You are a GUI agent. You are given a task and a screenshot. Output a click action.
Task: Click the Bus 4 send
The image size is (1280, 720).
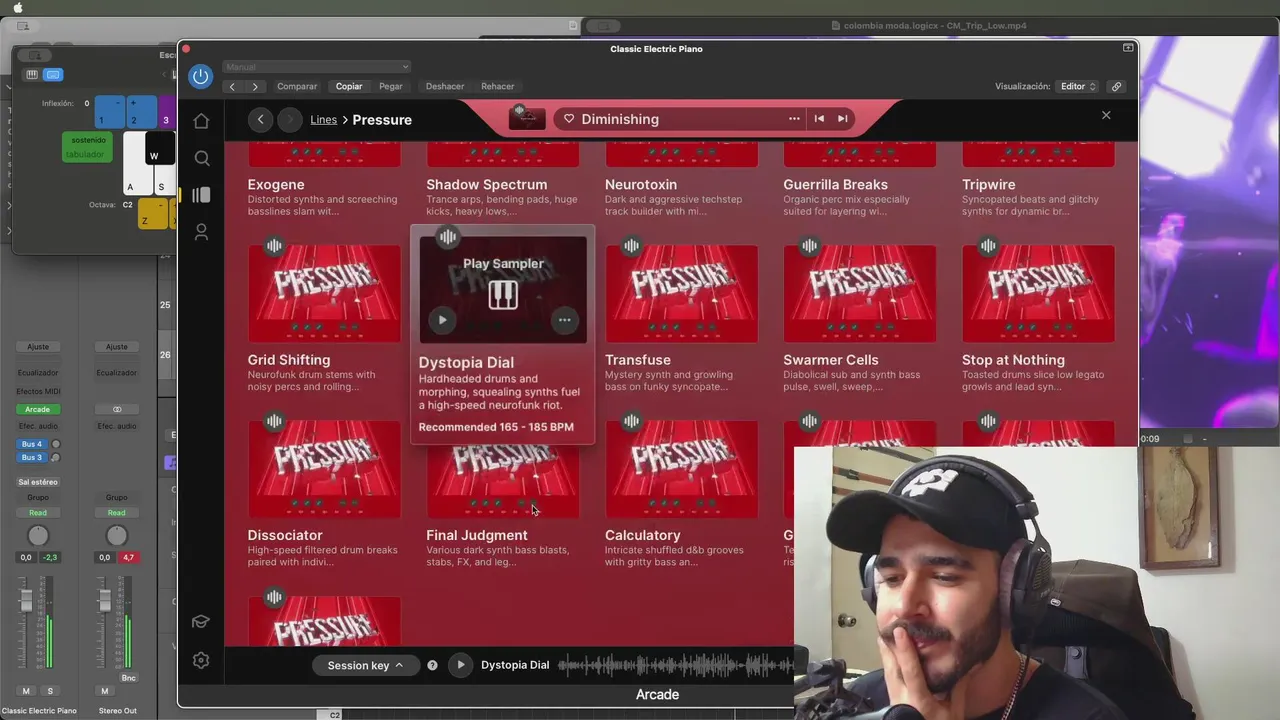(32, 444)
